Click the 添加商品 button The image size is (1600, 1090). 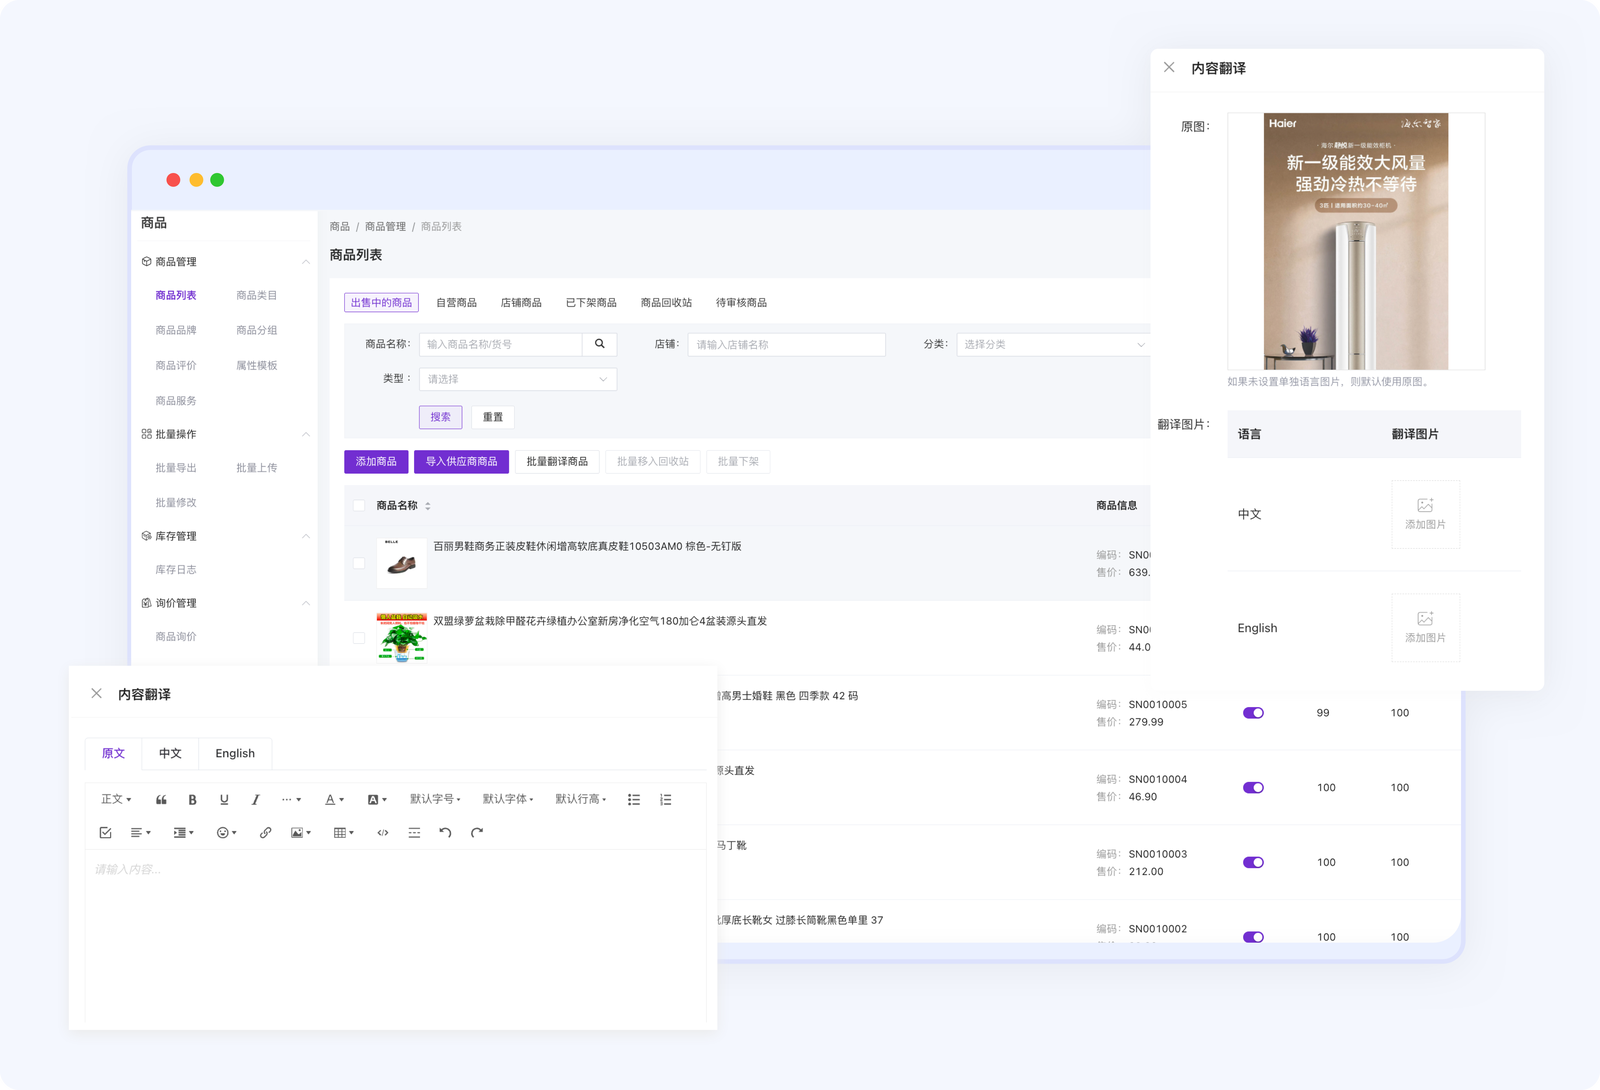[x=376, y=462]
